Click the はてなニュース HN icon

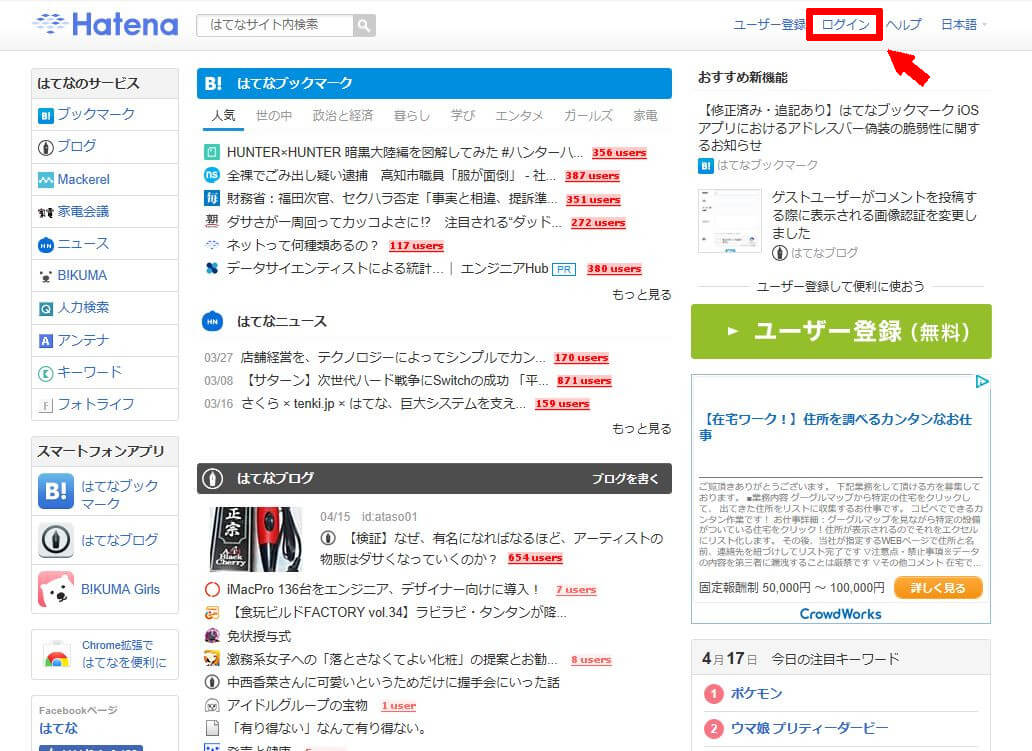pos(212,322)
